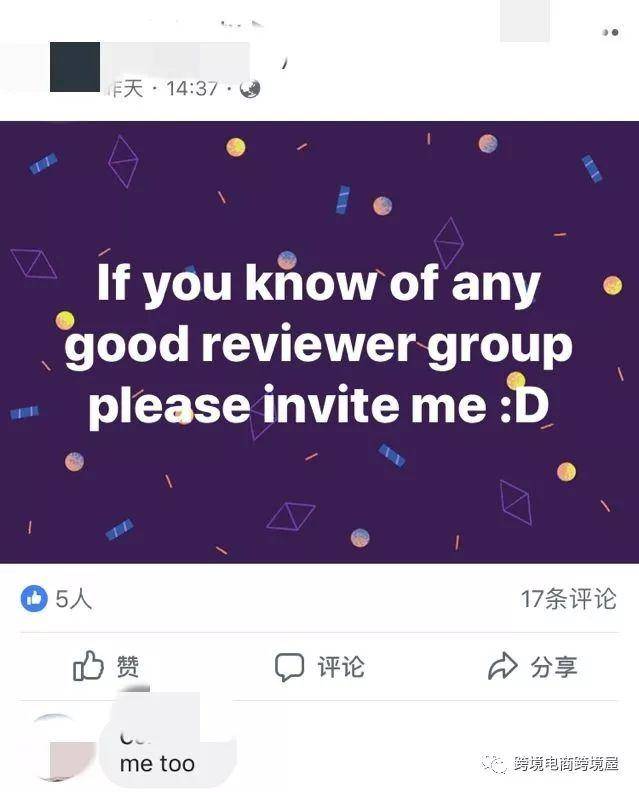Viewport: 639px width, 792px height.
Task: Click the 'please invite me :D' text
Action: coord(319,405)
